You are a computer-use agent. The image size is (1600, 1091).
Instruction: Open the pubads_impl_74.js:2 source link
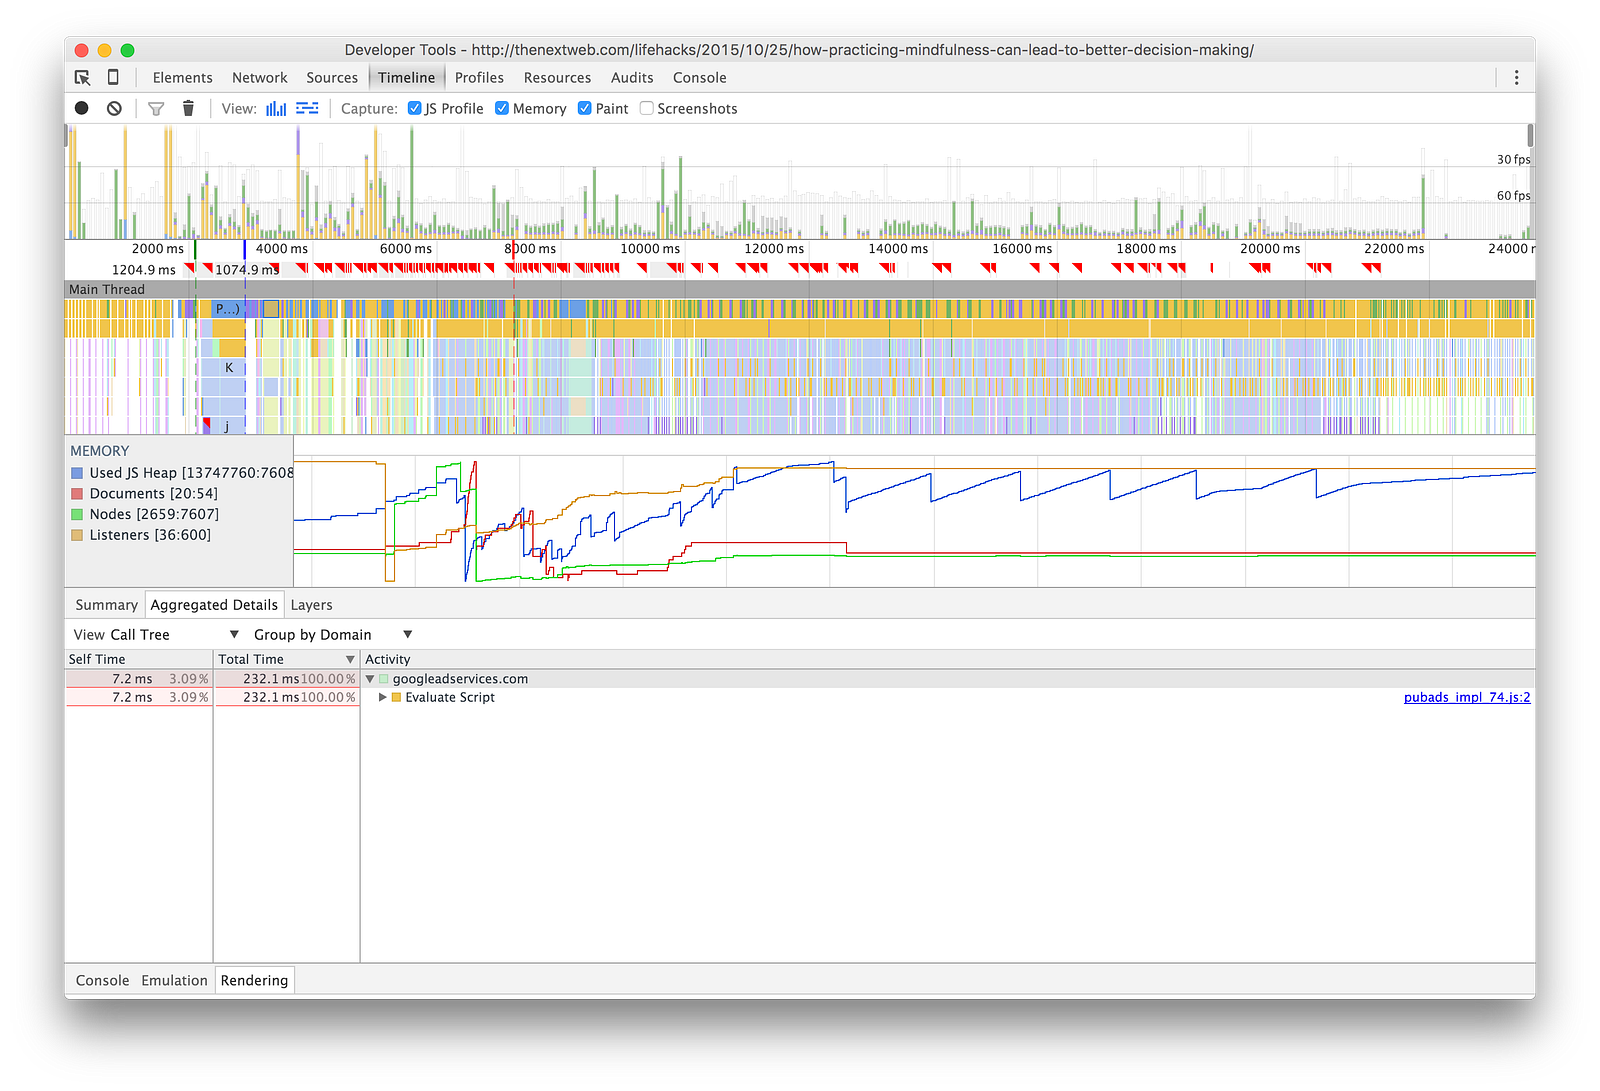(x=1466, y=698)
